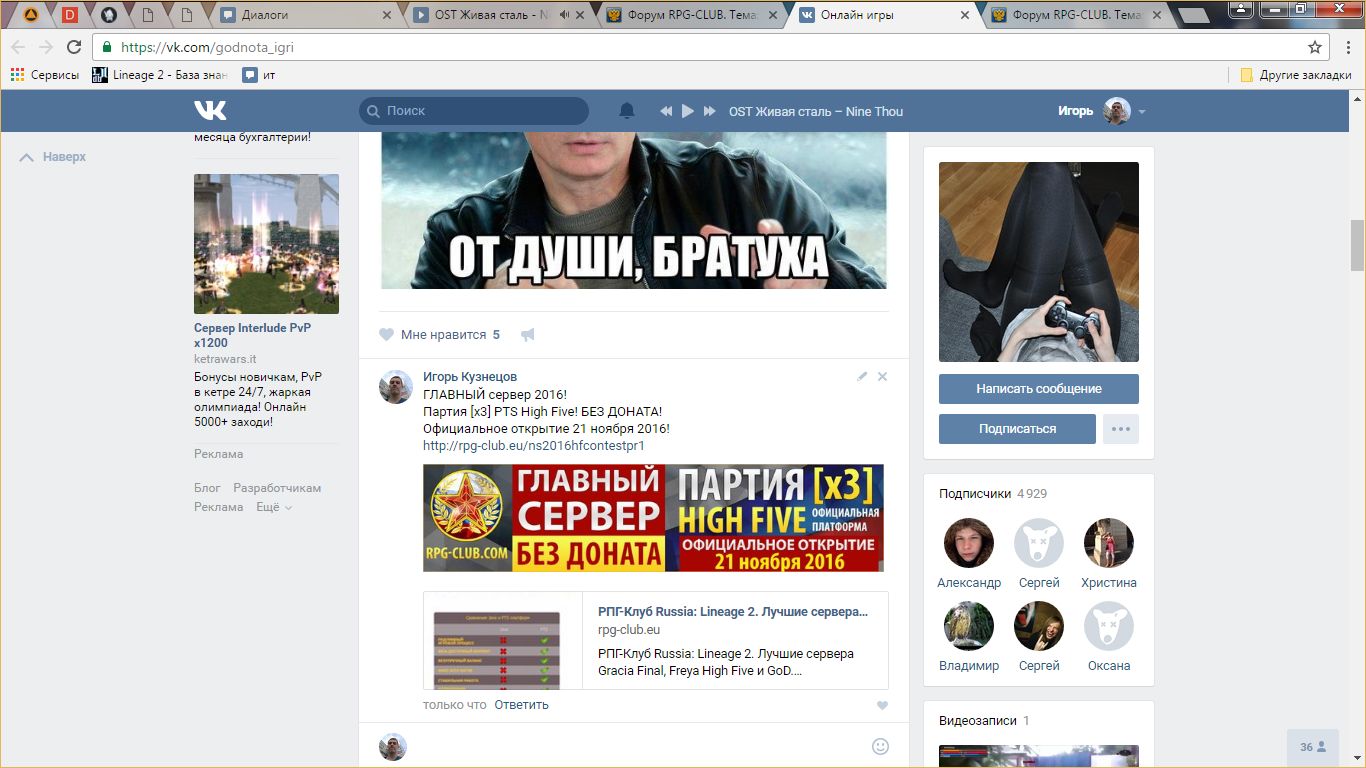Open subscriber Владимир's profile
Screen dimensions: 1366x768
[x=969, y=626]
